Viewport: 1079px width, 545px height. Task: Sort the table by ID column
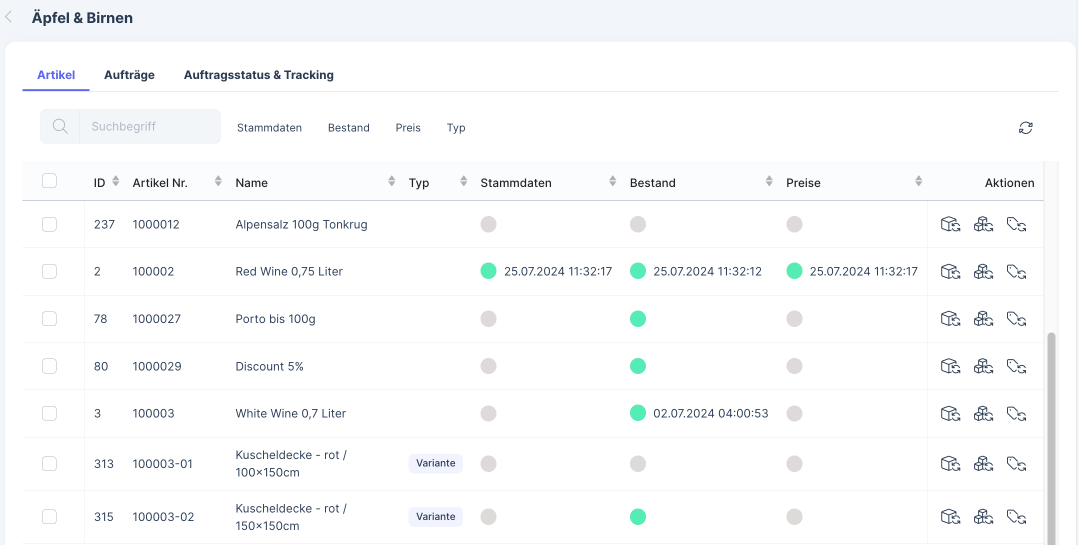click(115, 182)
